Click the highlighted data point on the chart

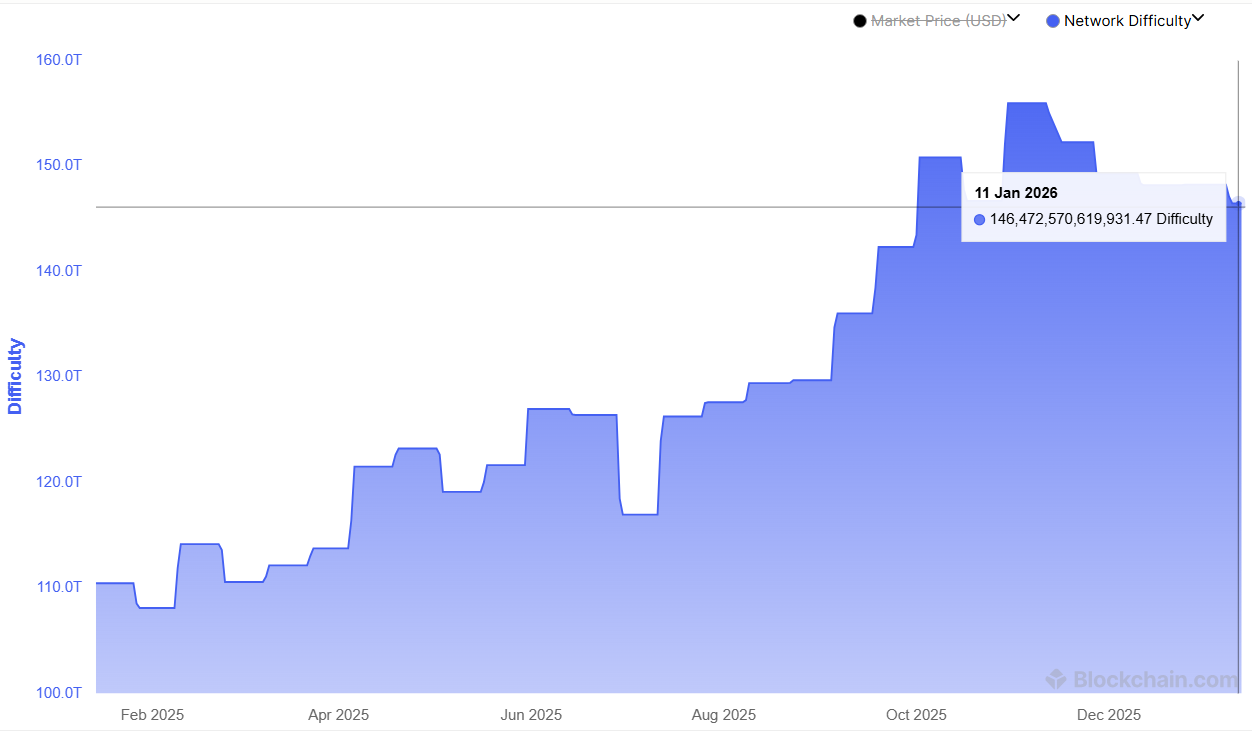[x=1237, y=204]
